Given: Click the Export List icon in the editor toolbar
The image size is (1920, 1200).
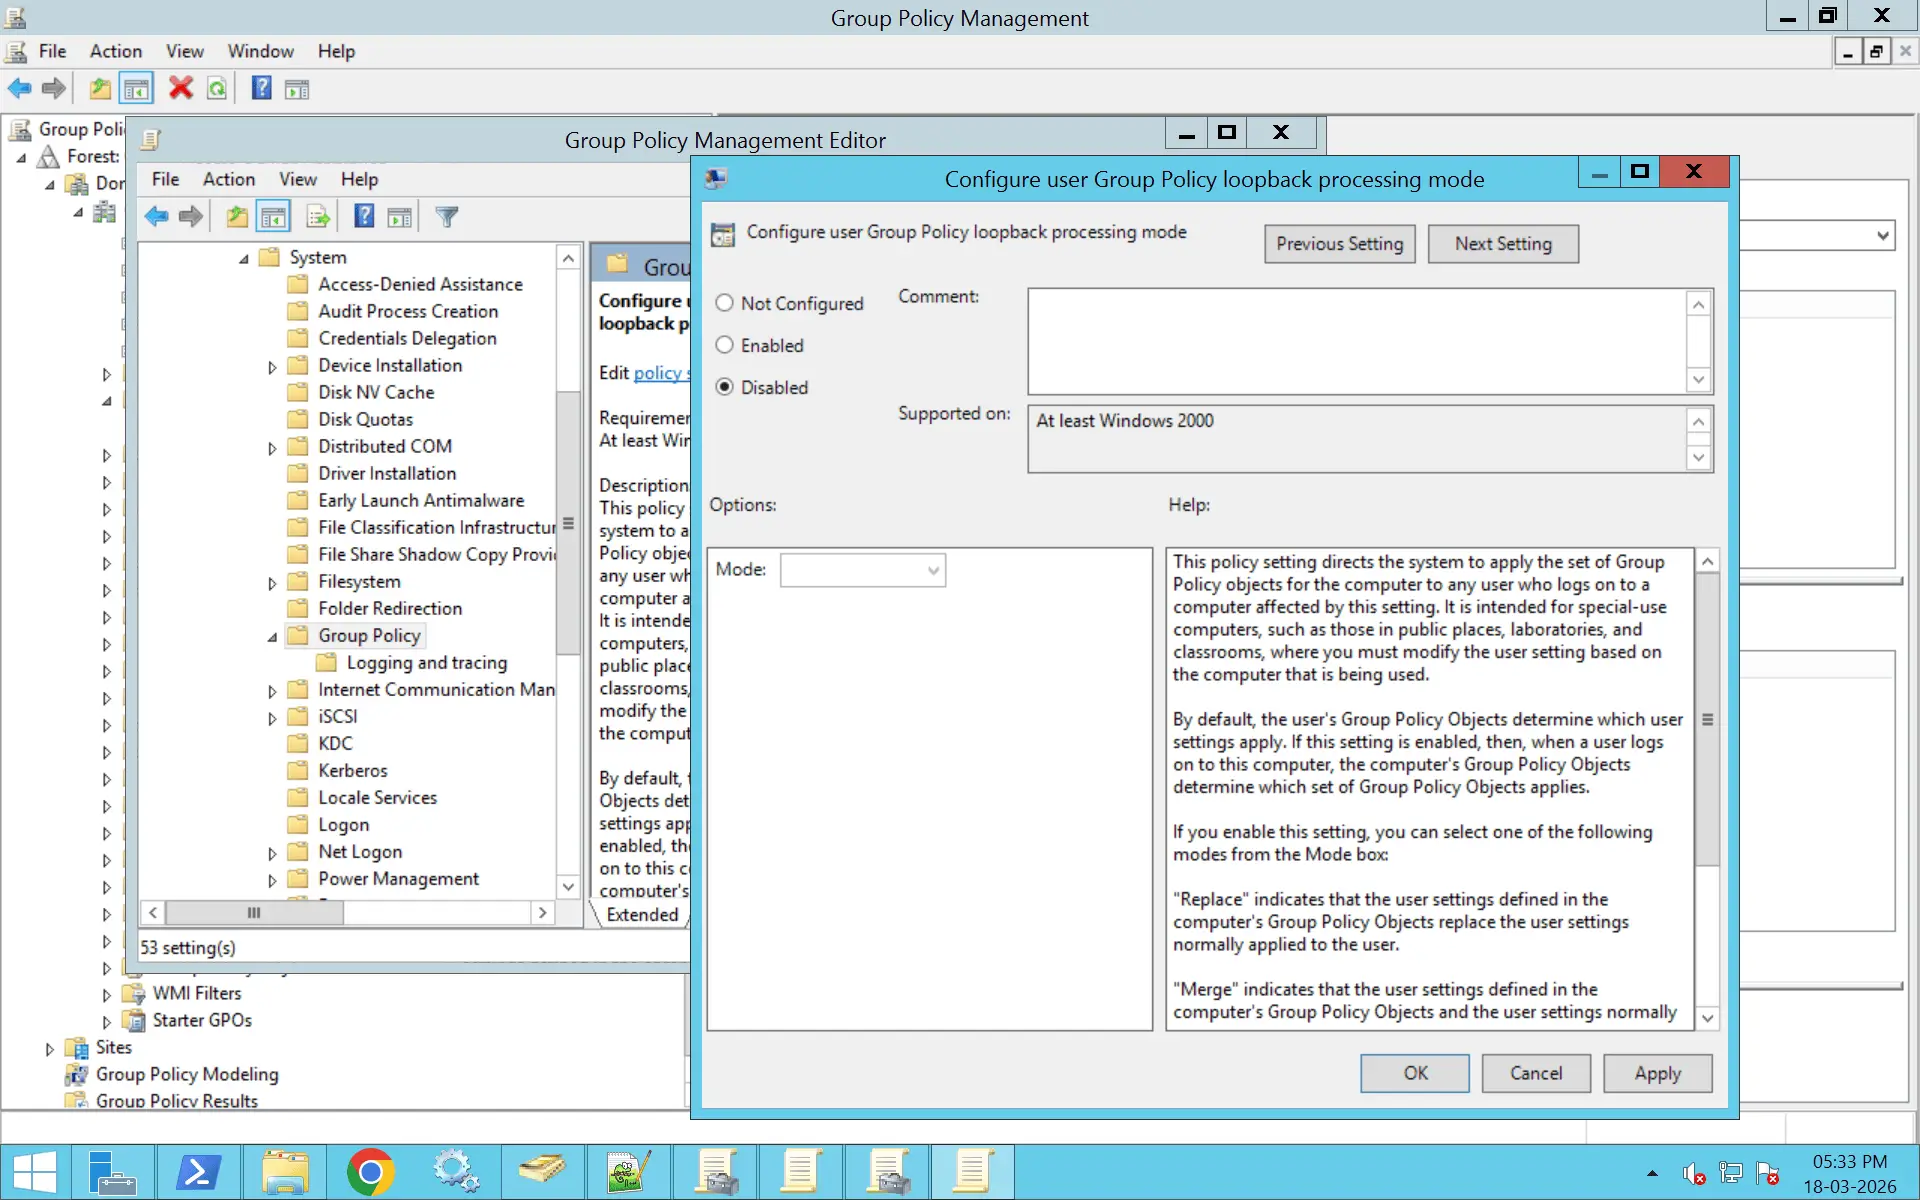Looking at the screenshot, I should click(x=317, y=216).
